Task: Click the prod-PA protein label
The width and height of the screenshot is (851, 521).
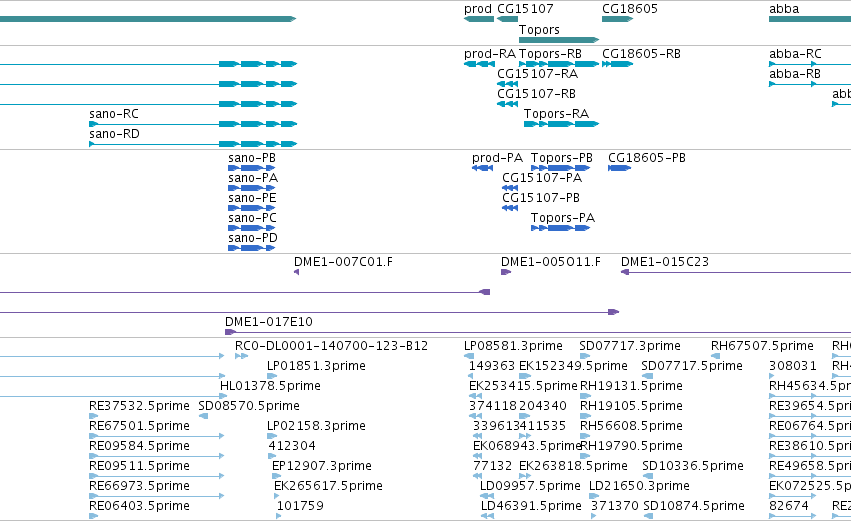Action: [497, 158]
